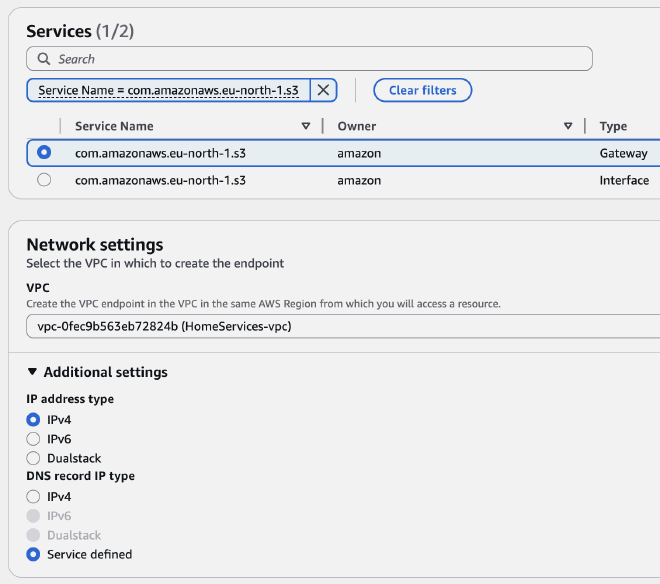Choose disabled IPv6 under DNS record IP type
The image size is (660, 584).
point(33,516)
